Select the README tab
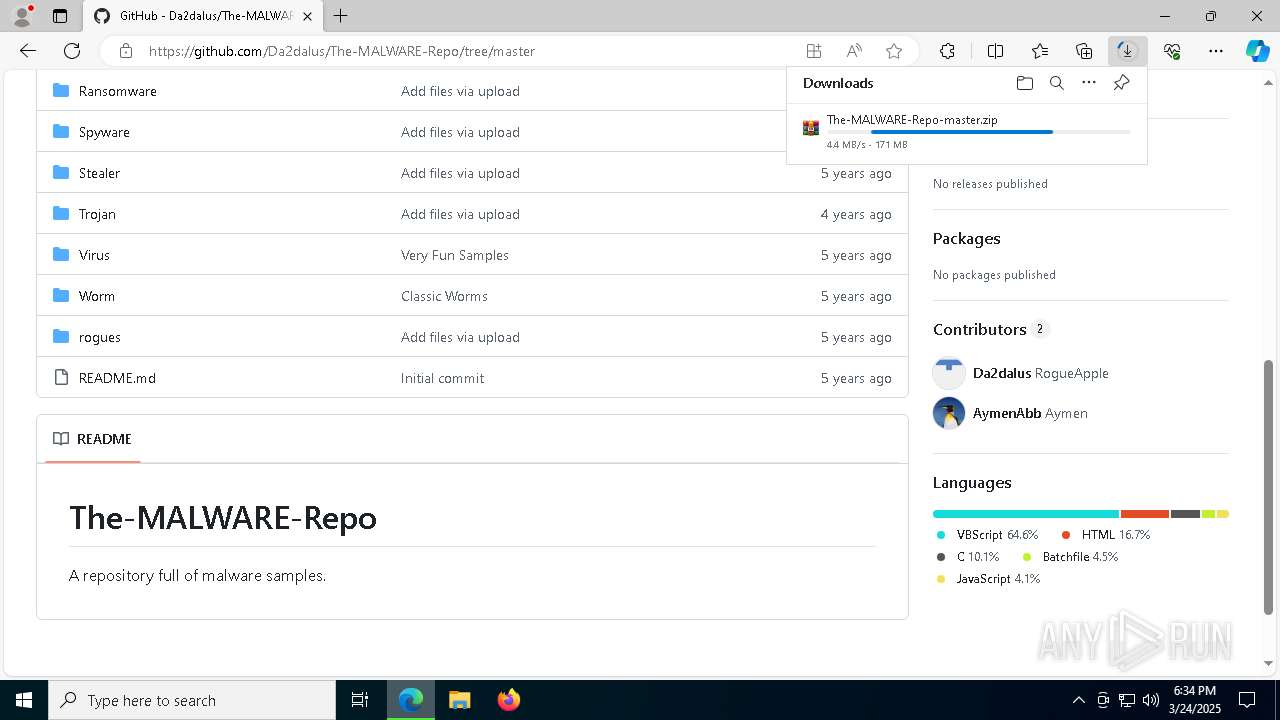 [92, 439]
